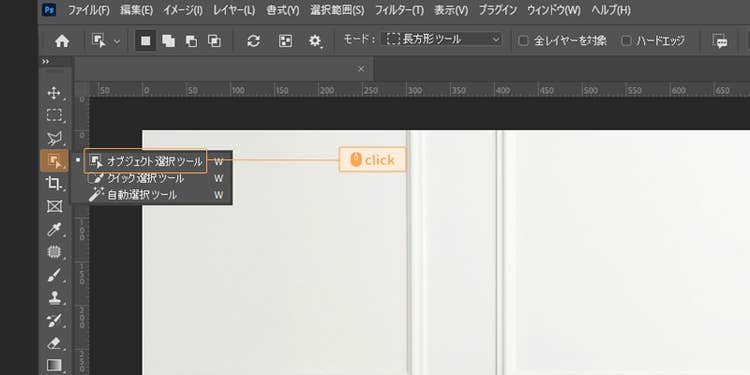Select the History Brush tool

click(x=54, y=320)
